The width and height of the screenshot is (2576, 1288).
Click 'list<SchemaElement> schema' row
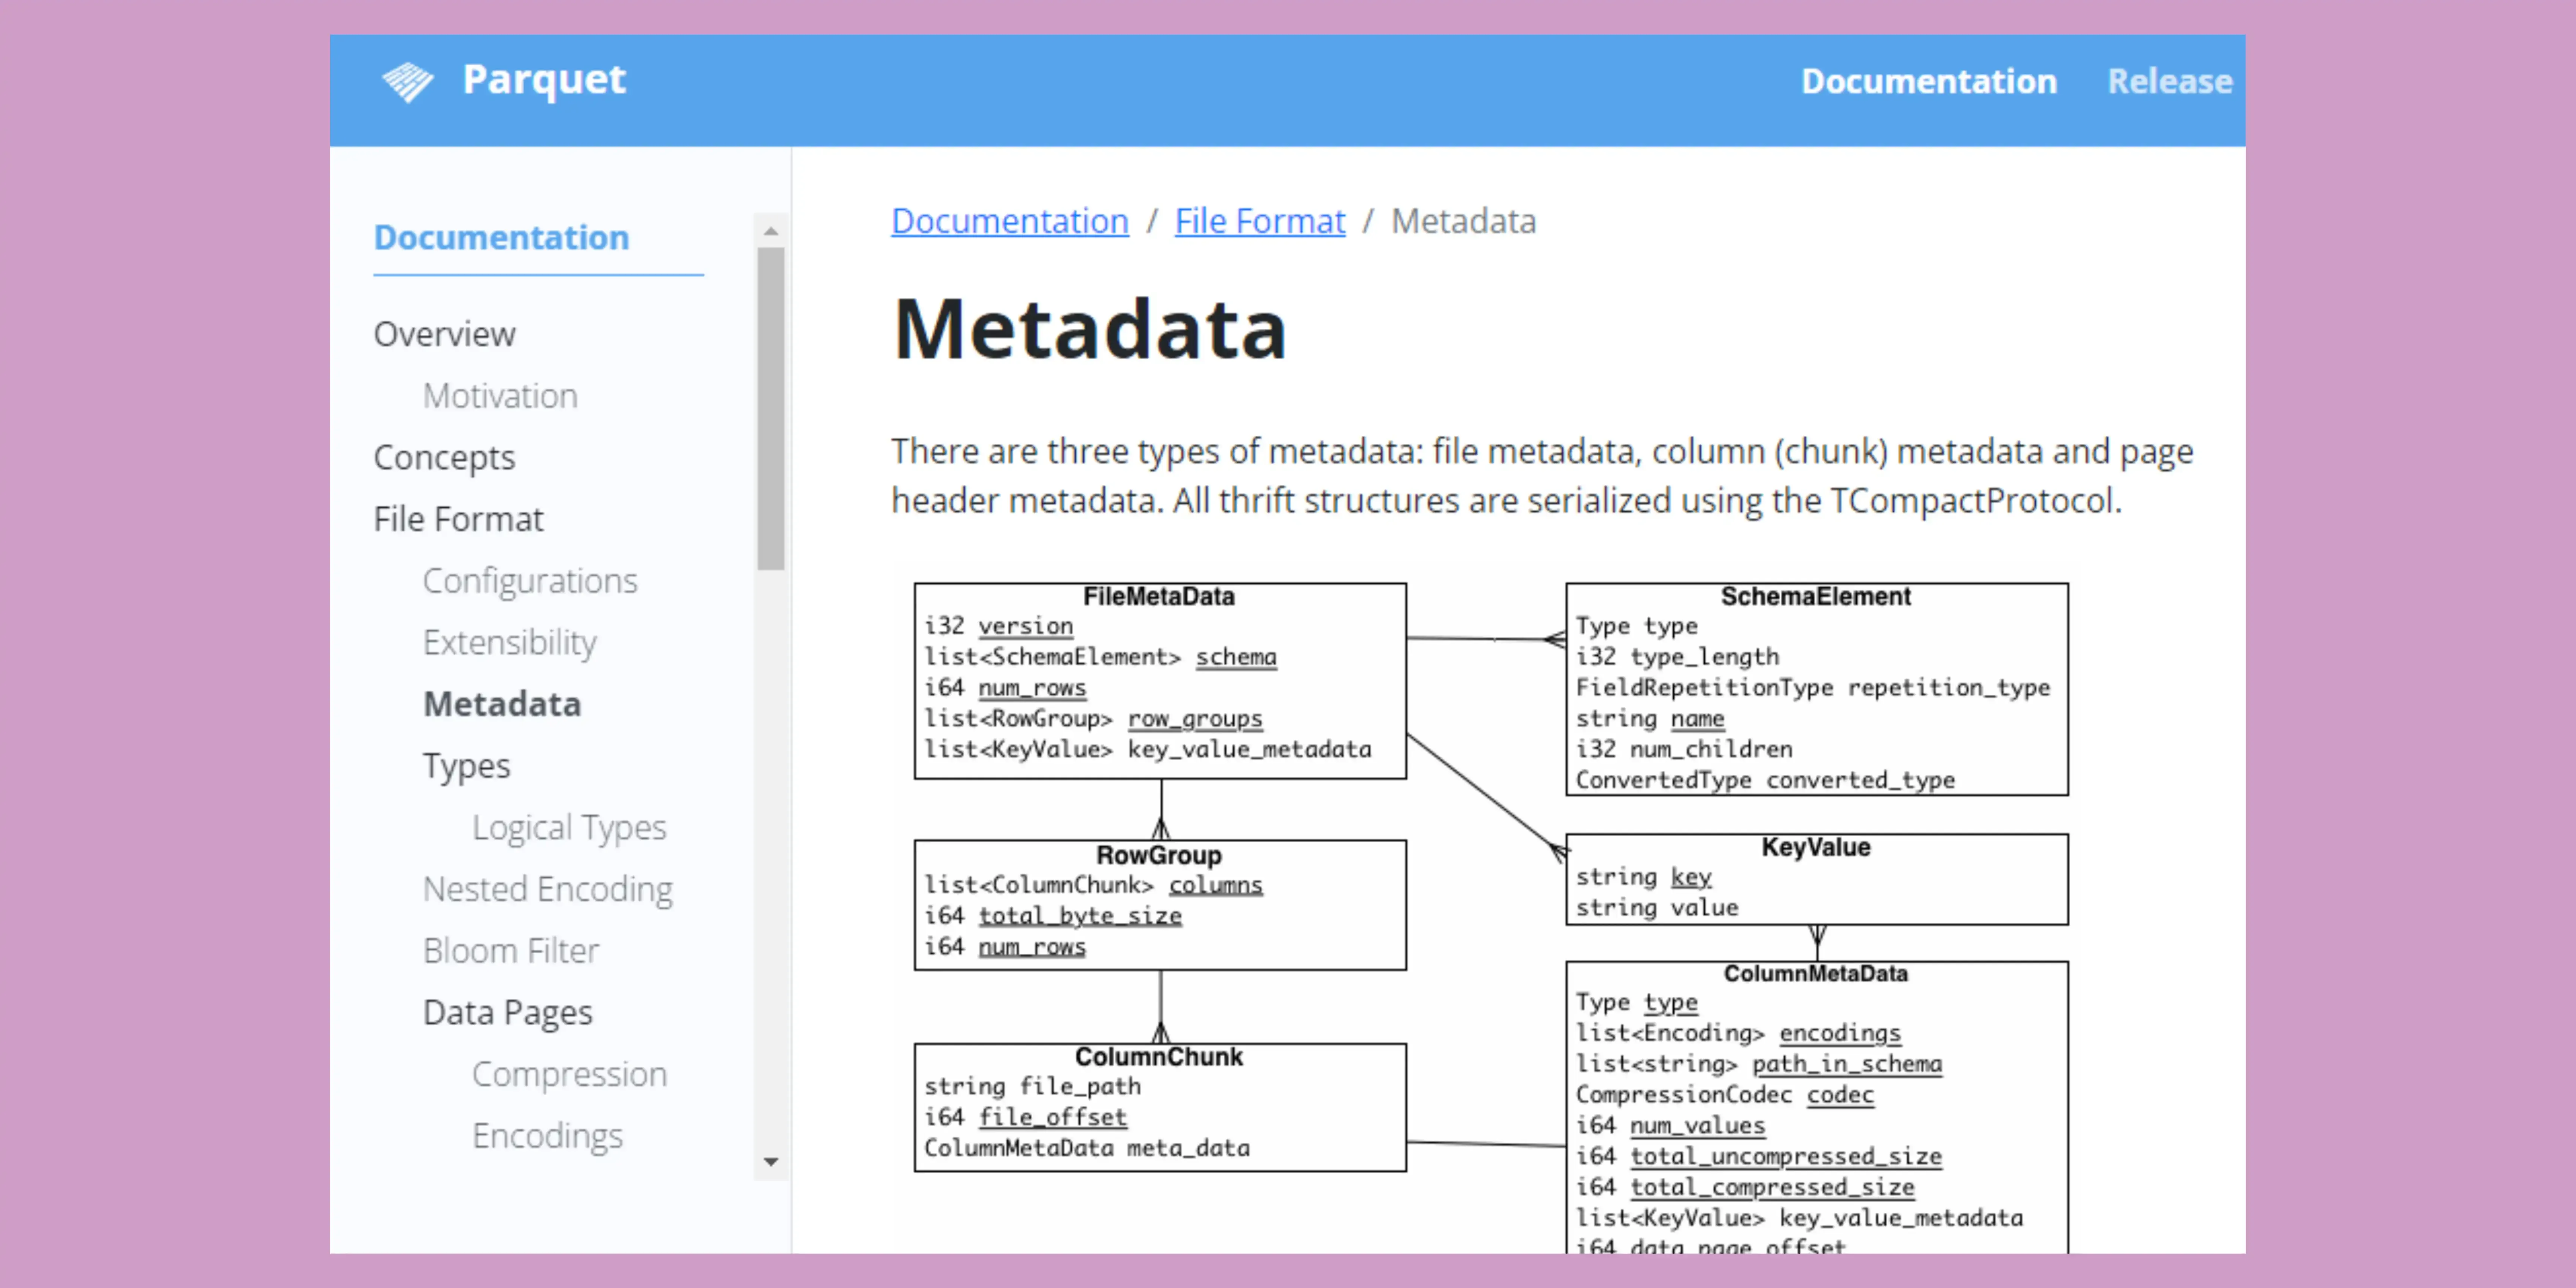pyautogui.click(x=1100, y=658)
